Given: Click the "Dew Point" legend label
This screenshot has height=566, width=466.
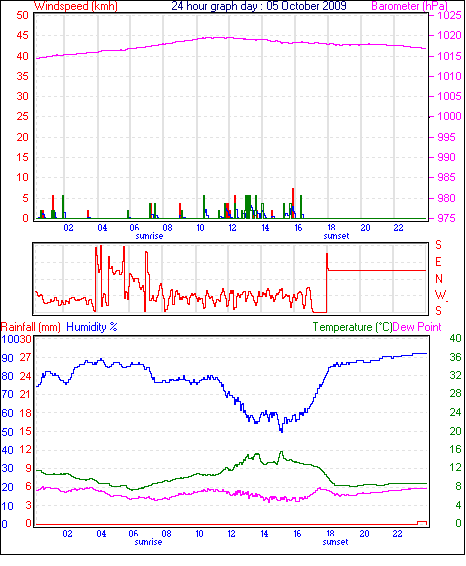Looking at the screenshot, I should pyautogui.click(x=417, y=327).
